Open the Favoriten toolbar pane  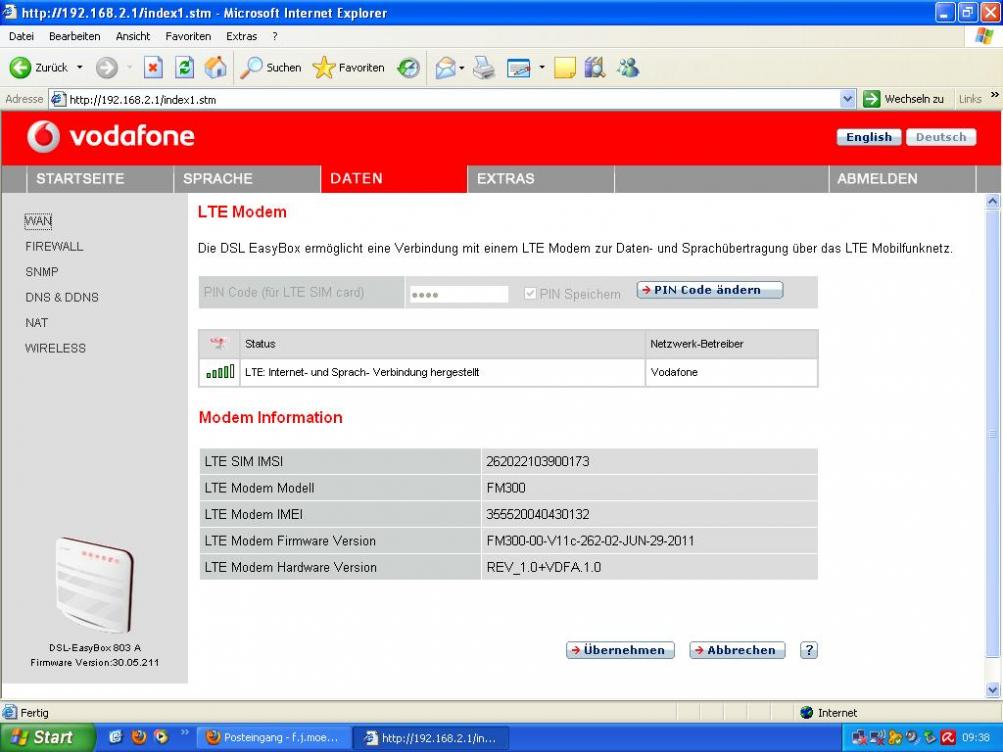tap(349, 67)
